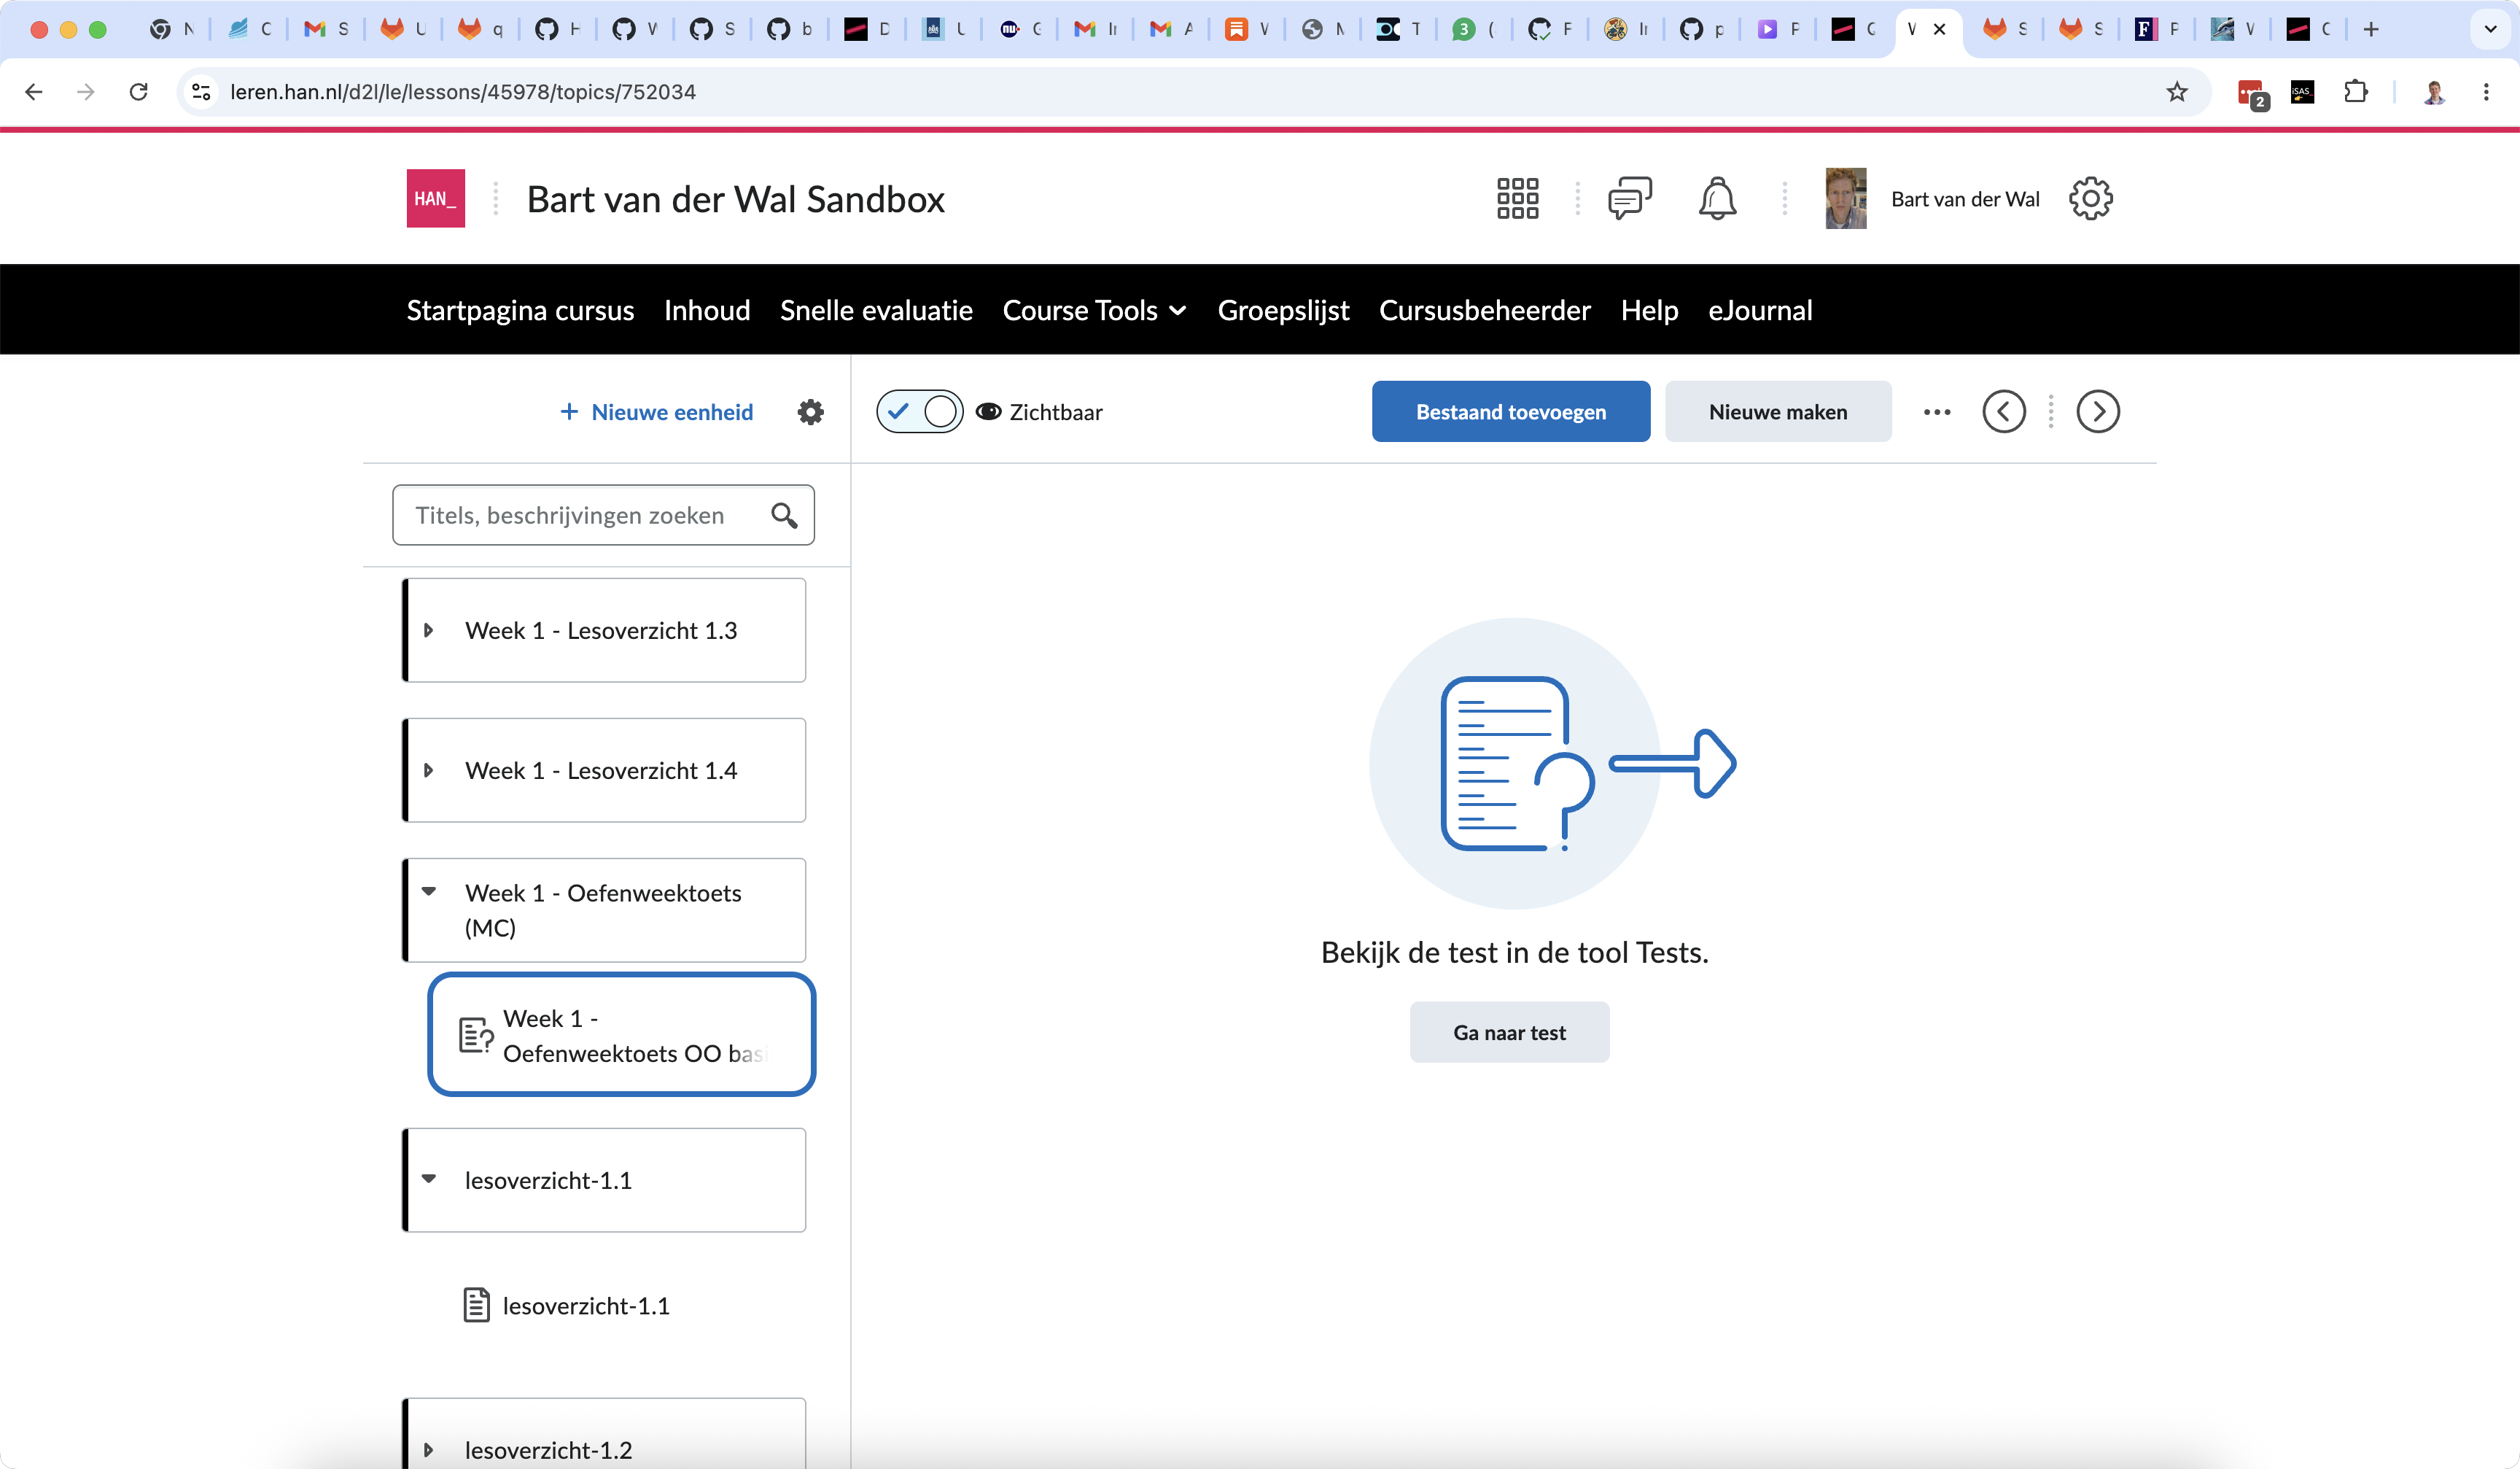Open the settings gear next to Nieuwe eenheid
2520x1469 pixels.
[810, 411]
